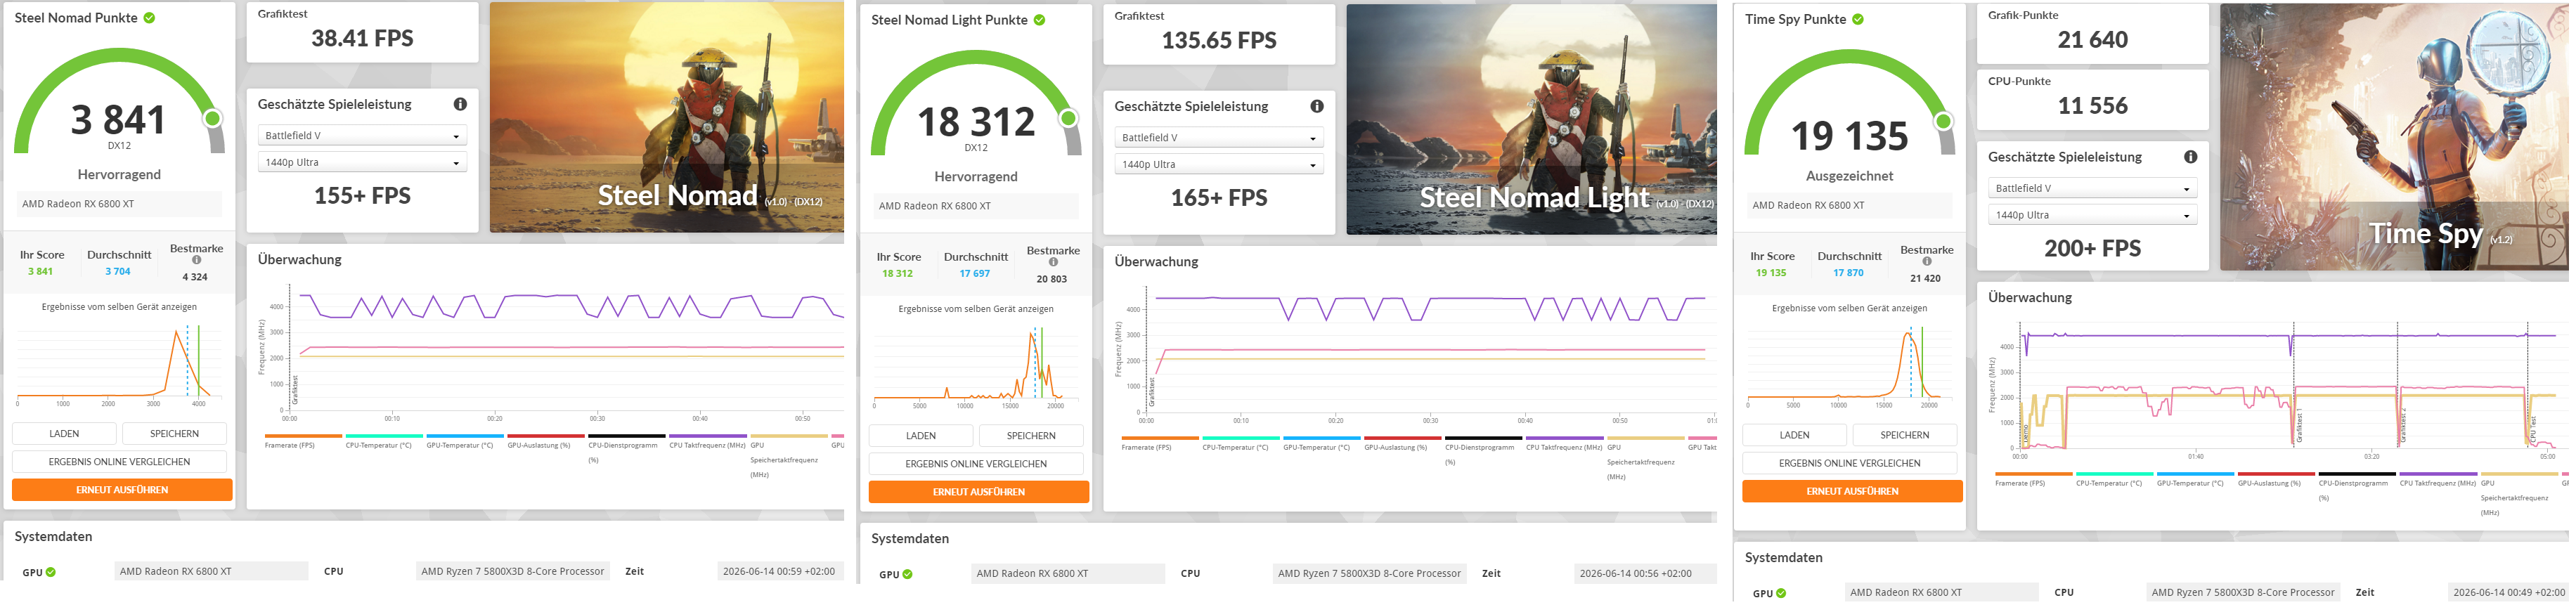Image resolution: width=2576 pixels, height=605 pixels.
Task: Click ERNEUT AUSFÜHREN in Steel Nomad Light panel
Action: coord(979,492)
